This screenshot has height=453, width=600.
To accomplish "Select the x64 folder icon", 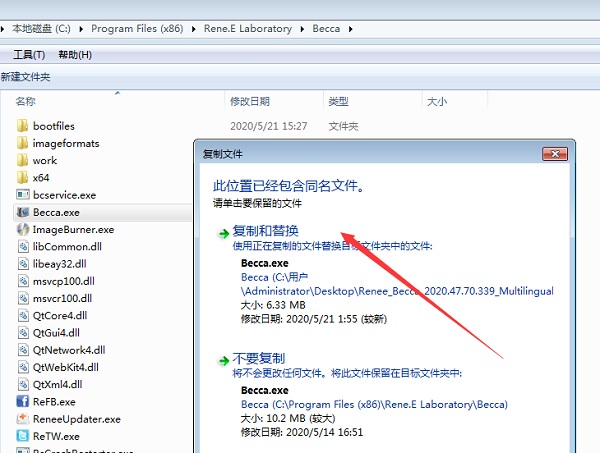I will [x=23, y=178].
